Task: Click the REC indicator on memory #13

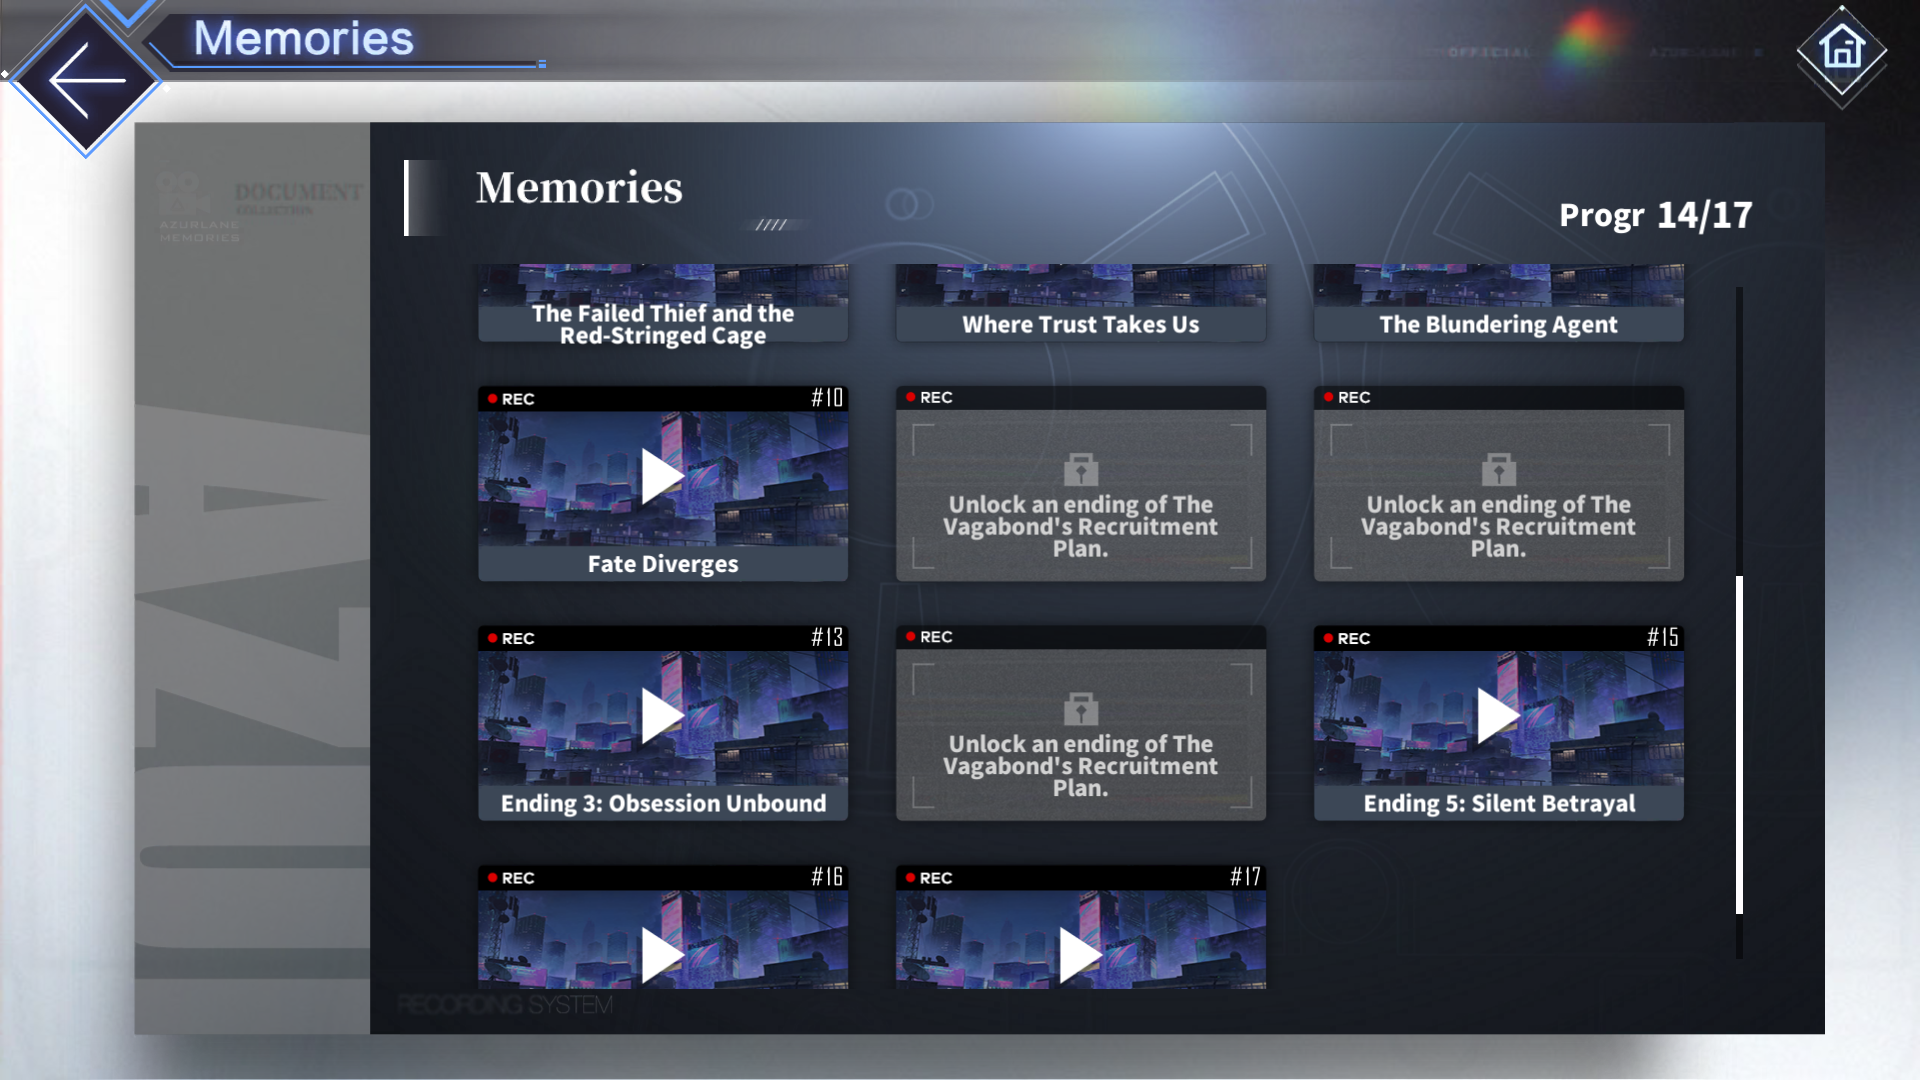Action: tap(511, 638)
